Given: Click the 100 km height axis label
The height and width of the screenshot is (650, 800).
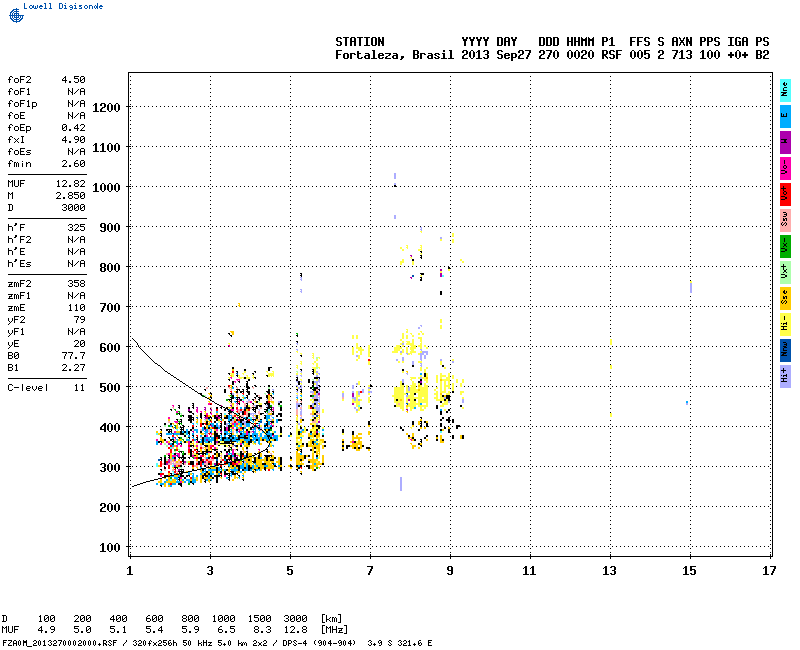Looking at the screenshot, I should click(x=110, y=547).
